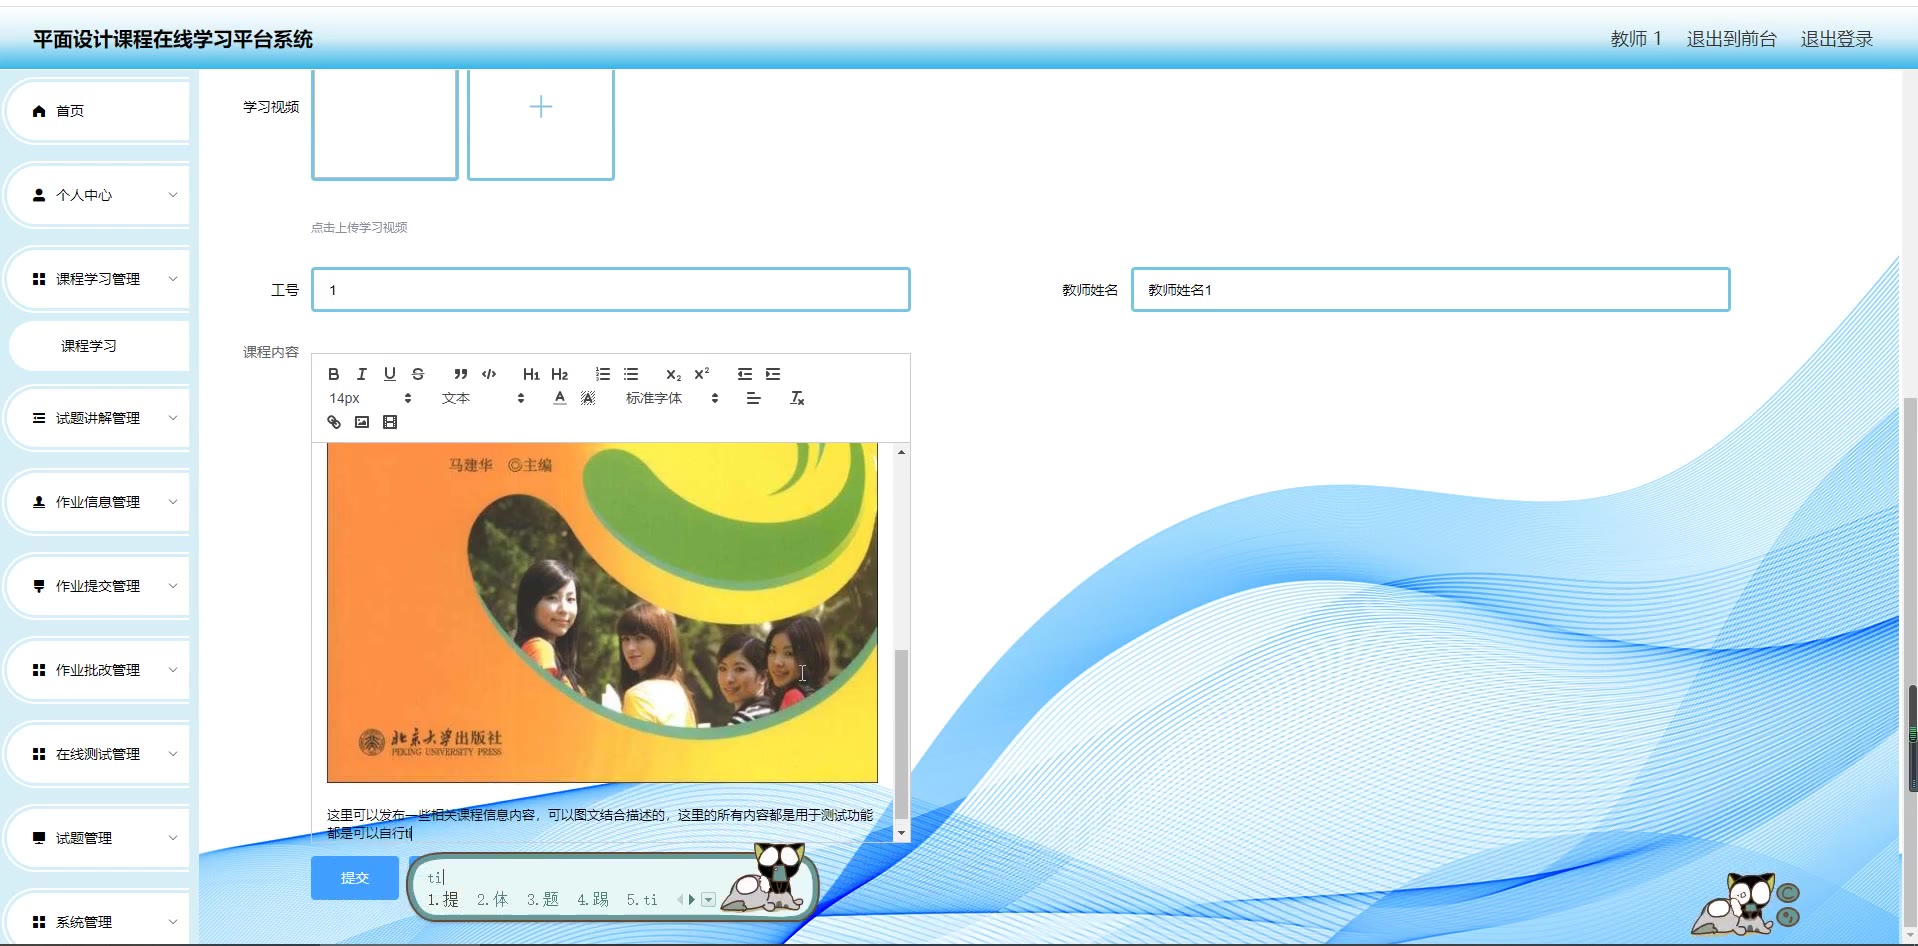Open the 文本 heading style dropdown
The height and width of the screenshot is (946, 1918).
pos(483,398)
